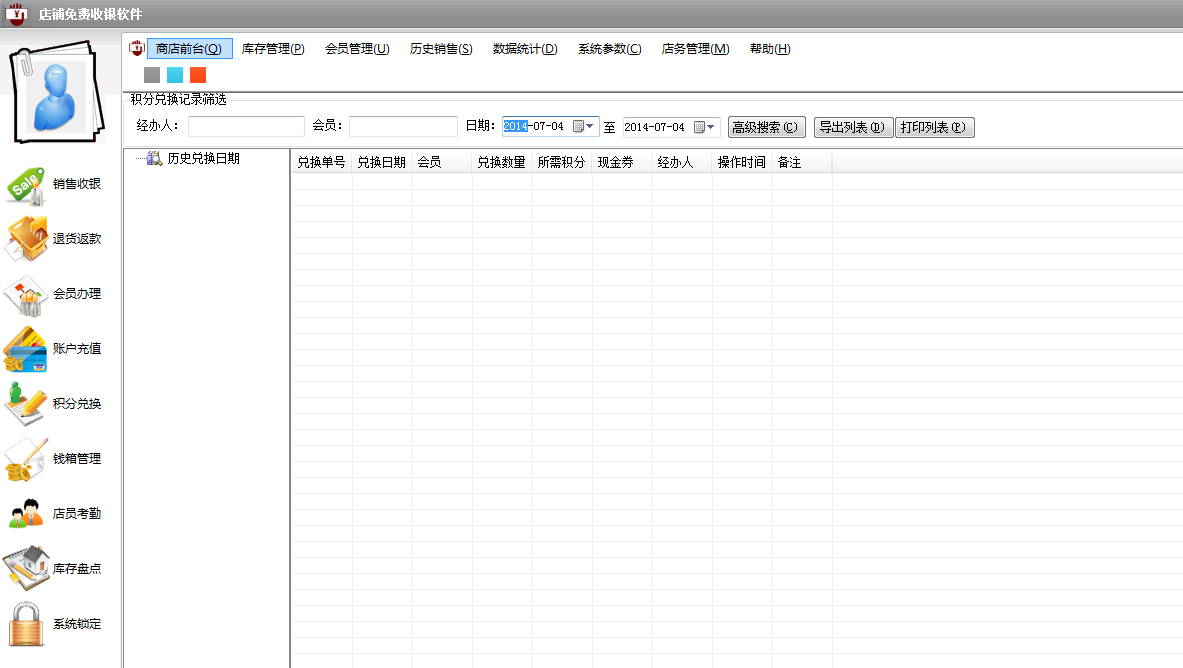Click 系统锁定 sidebar label
Image resolution: width=1183 pixels, height=668 pixels.
click(77, 624)
